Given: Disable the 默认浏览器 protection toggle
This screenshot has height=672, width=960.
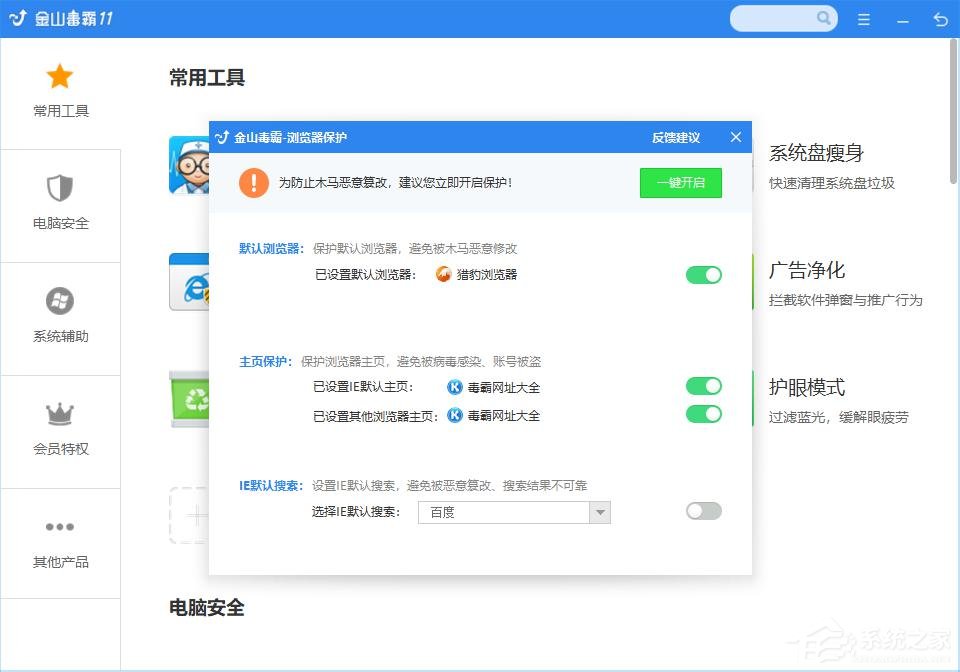Looking at the screenshot, I should click(703, 275).
